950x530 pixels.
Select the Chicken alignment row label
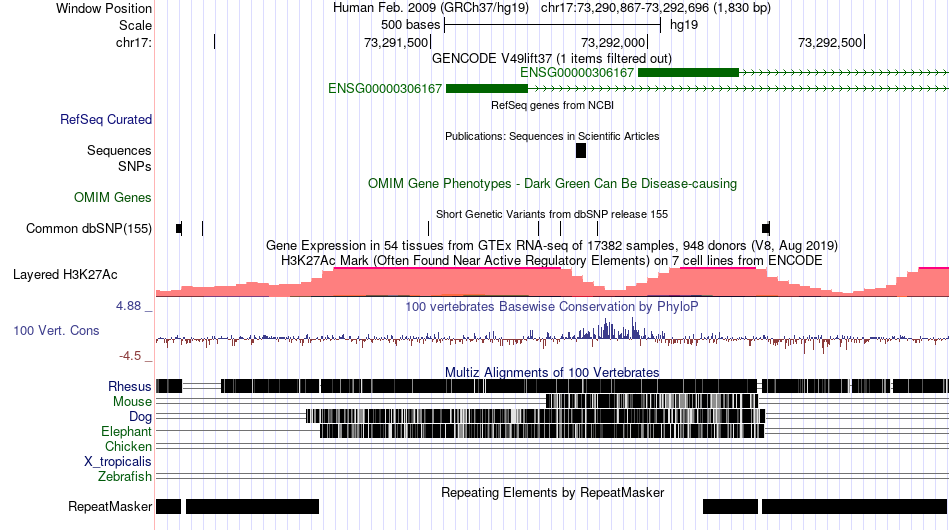click(x=128, y=446)
